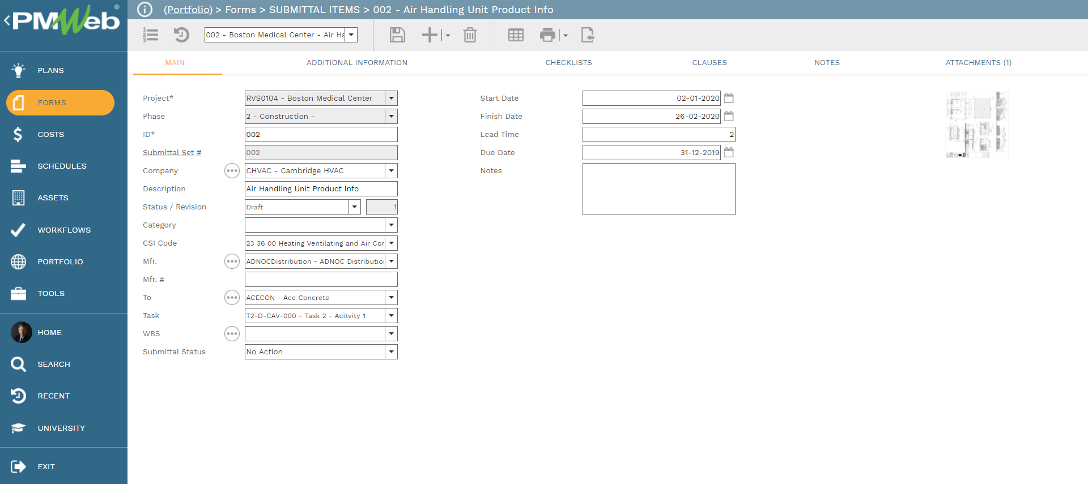Image resolution: width=1089 pixels, height=485 pixels.
Task: Open Due Date calendar picker
Action: (x=729, y=152)
